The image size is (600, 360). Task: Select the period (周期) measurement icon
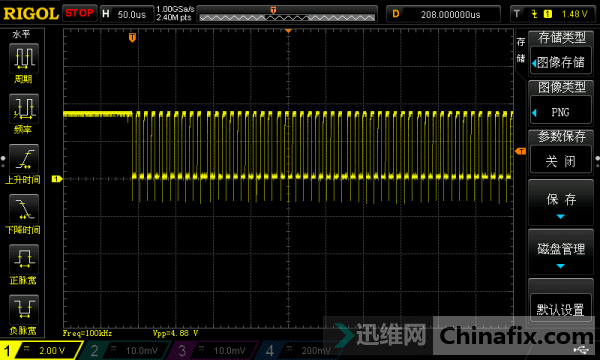[x=24, y=58]
